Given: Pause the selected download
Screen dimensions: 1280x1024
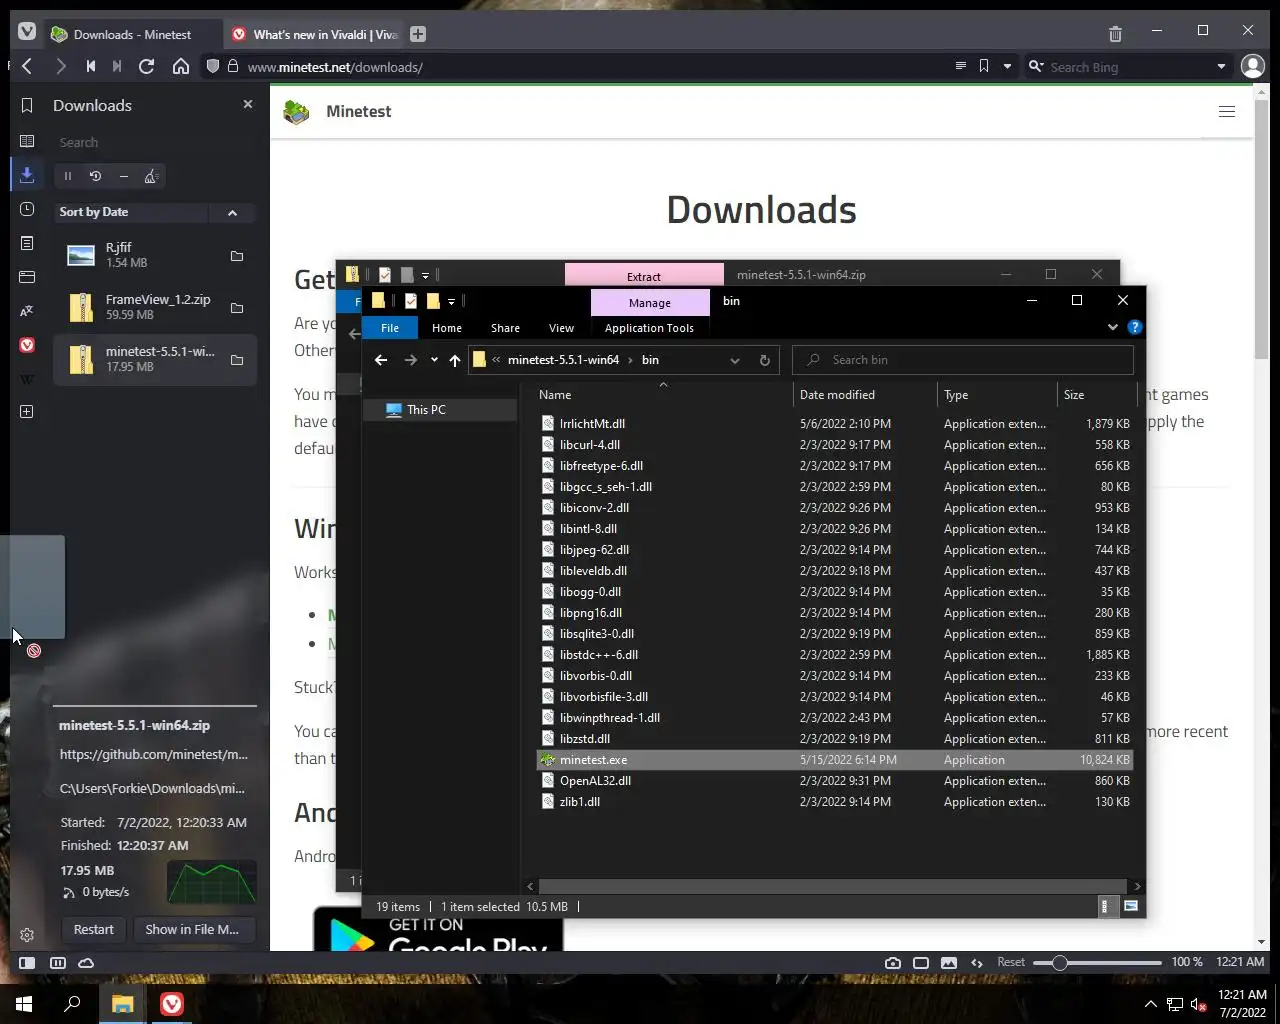Looking at the screenshot, I should pyautogui.click(x=68, y=176).
